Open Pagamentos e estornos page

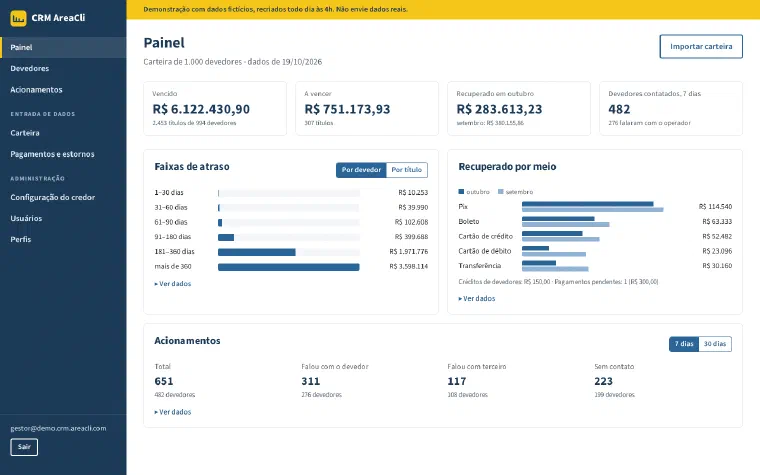coord(63,154)
